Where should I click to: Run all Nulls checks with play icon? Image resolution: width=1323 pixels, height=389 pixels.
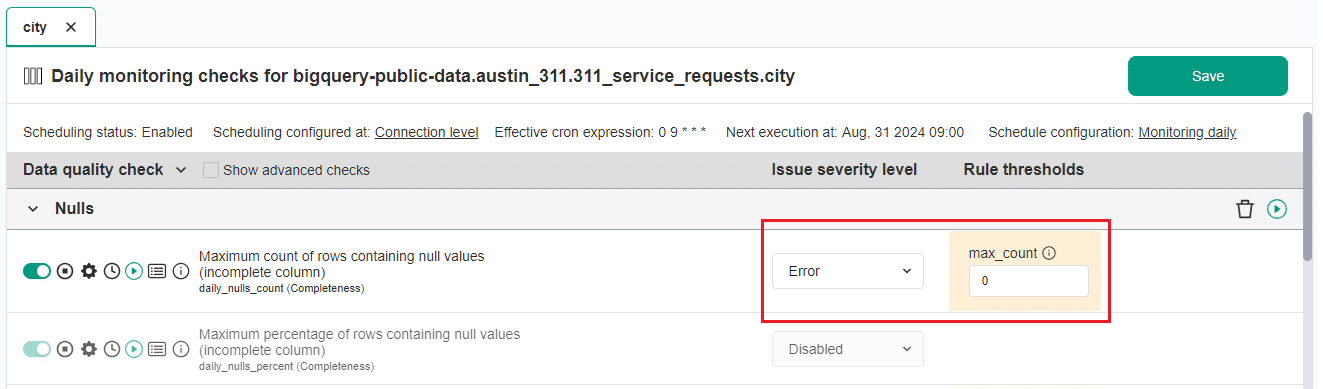1277,209
